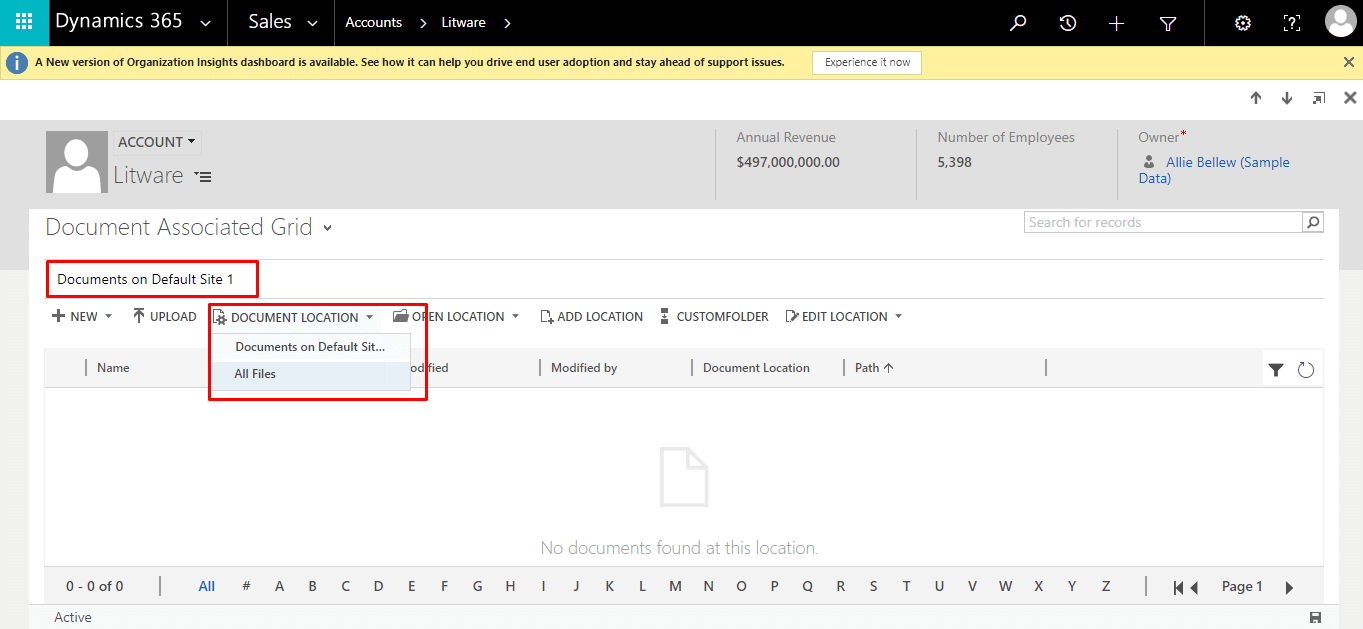Click the save icon in status bar
The image size is (1363, 629).
pos(1316,617)
